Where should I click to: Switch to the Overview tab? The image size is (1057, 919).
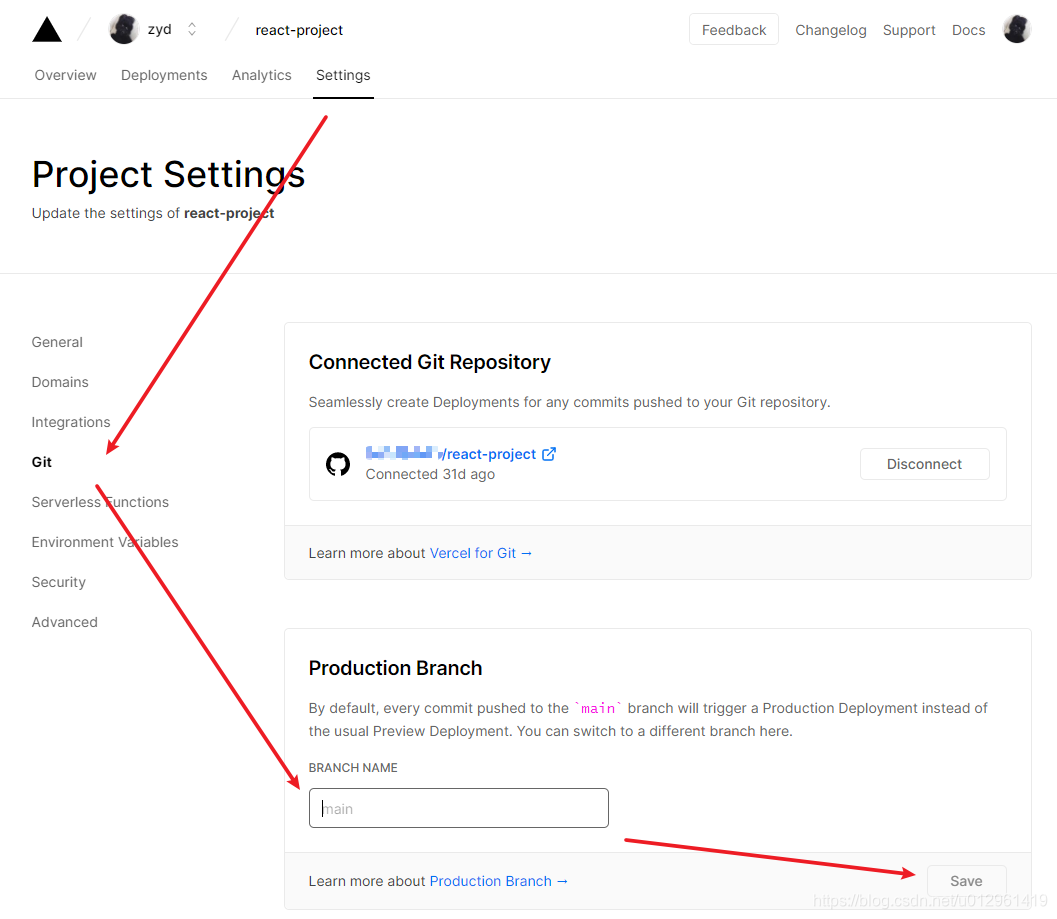pyautogui.click(x=65, y=75)
